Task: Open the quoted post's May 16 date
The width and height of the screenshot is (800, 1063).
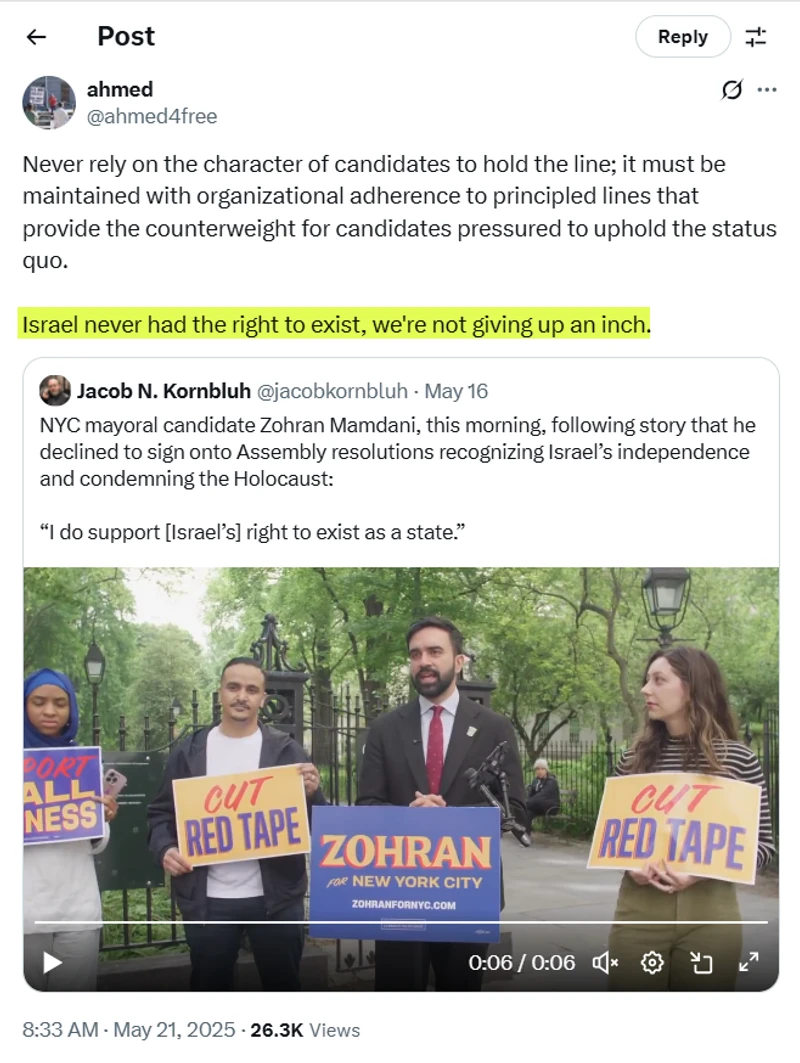Action: point(457,391)
